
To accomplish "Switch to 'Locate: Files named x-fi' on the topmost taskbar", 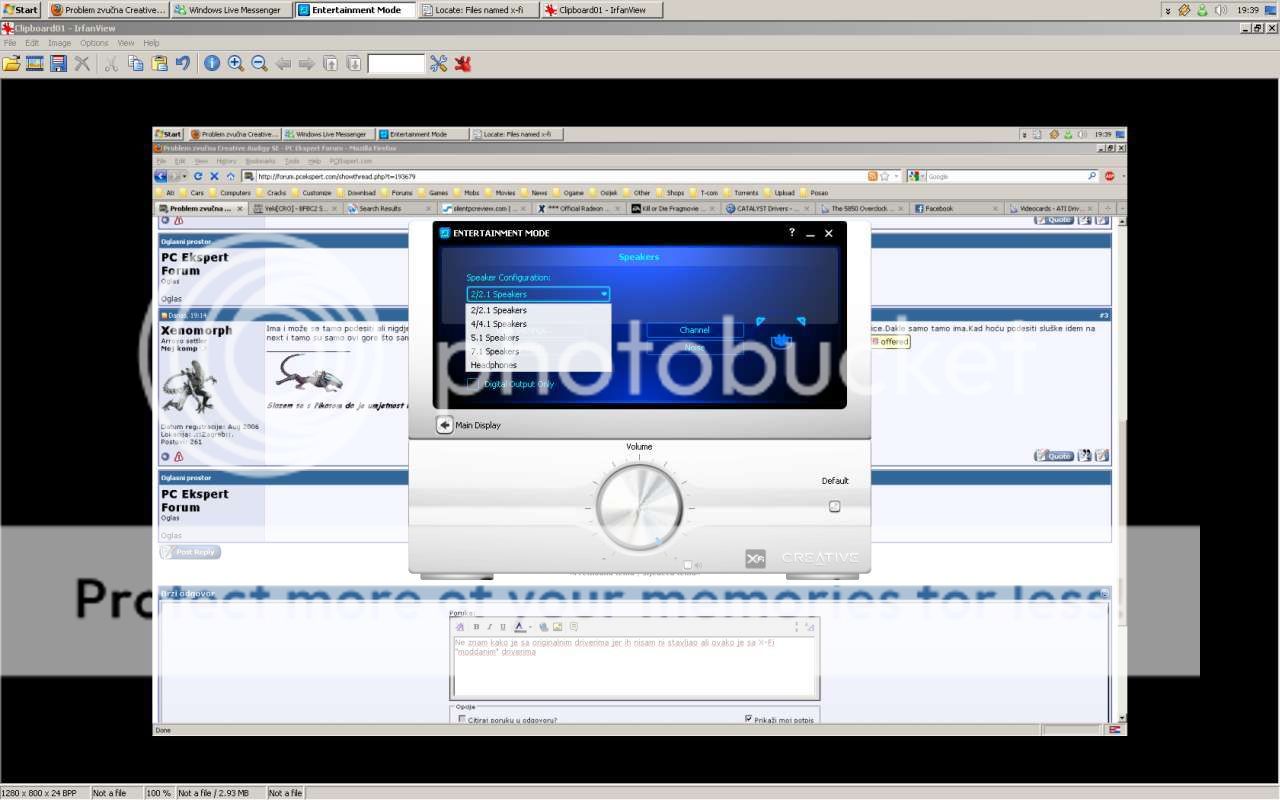I will click(479, 10).
